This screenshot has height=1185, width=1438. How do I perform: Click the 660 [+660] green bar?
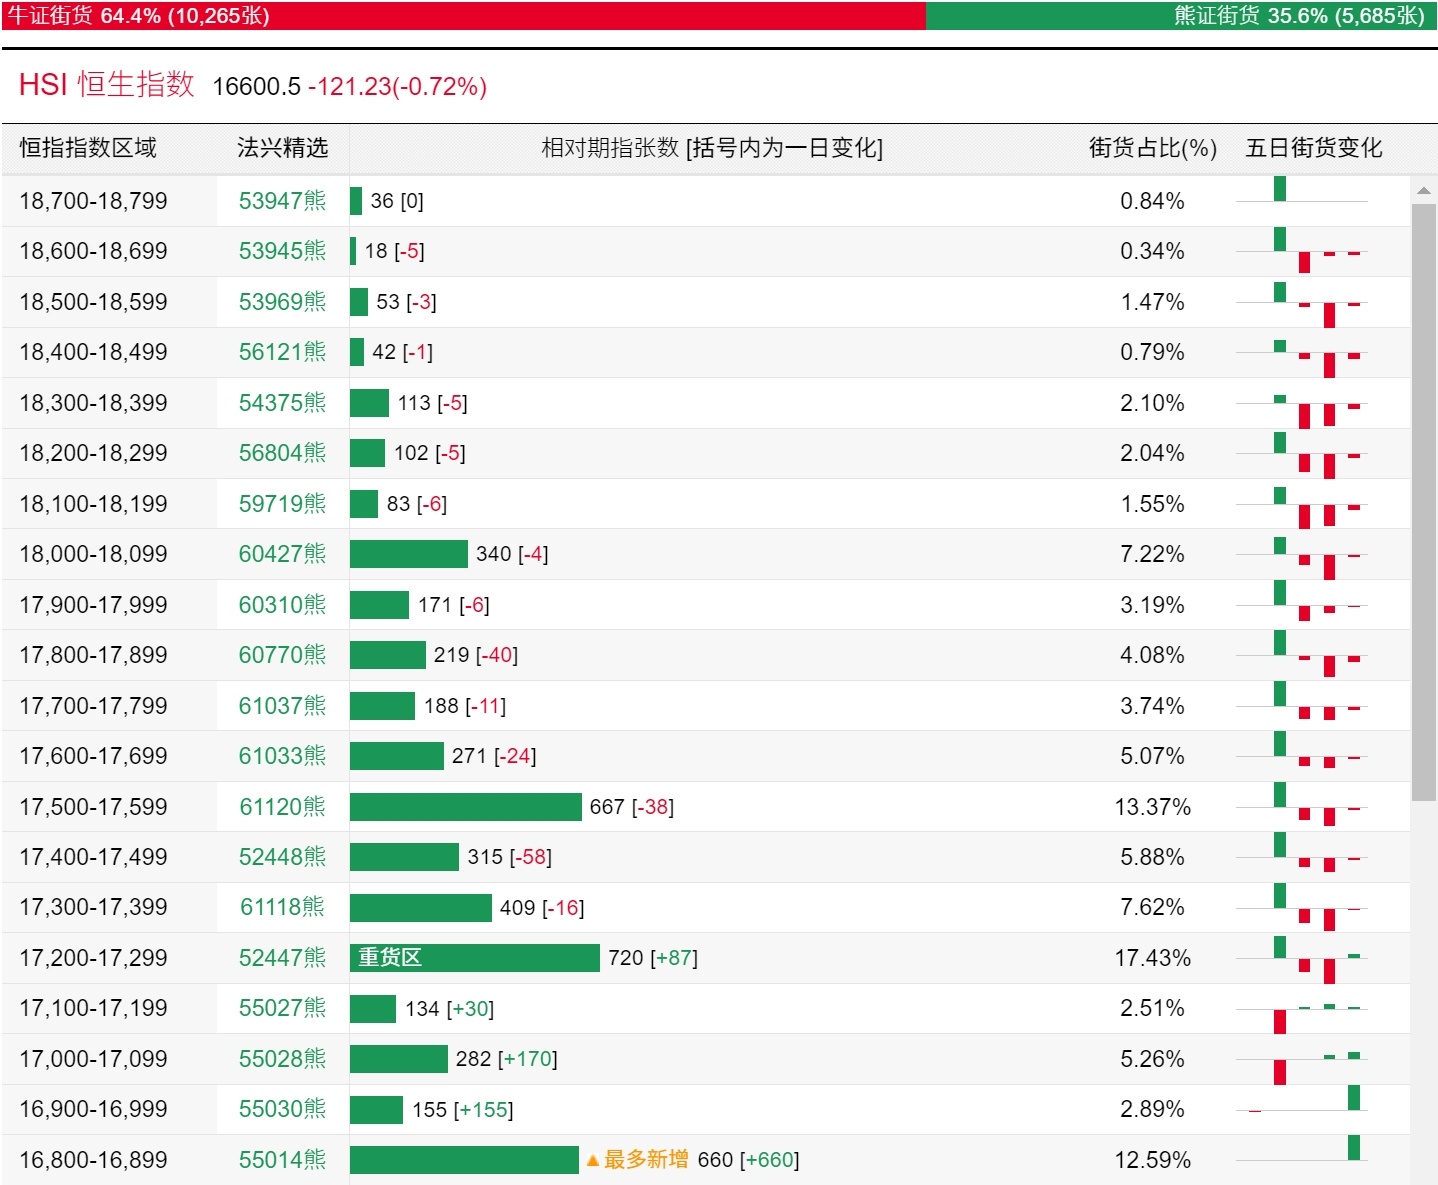(464, 1160)
